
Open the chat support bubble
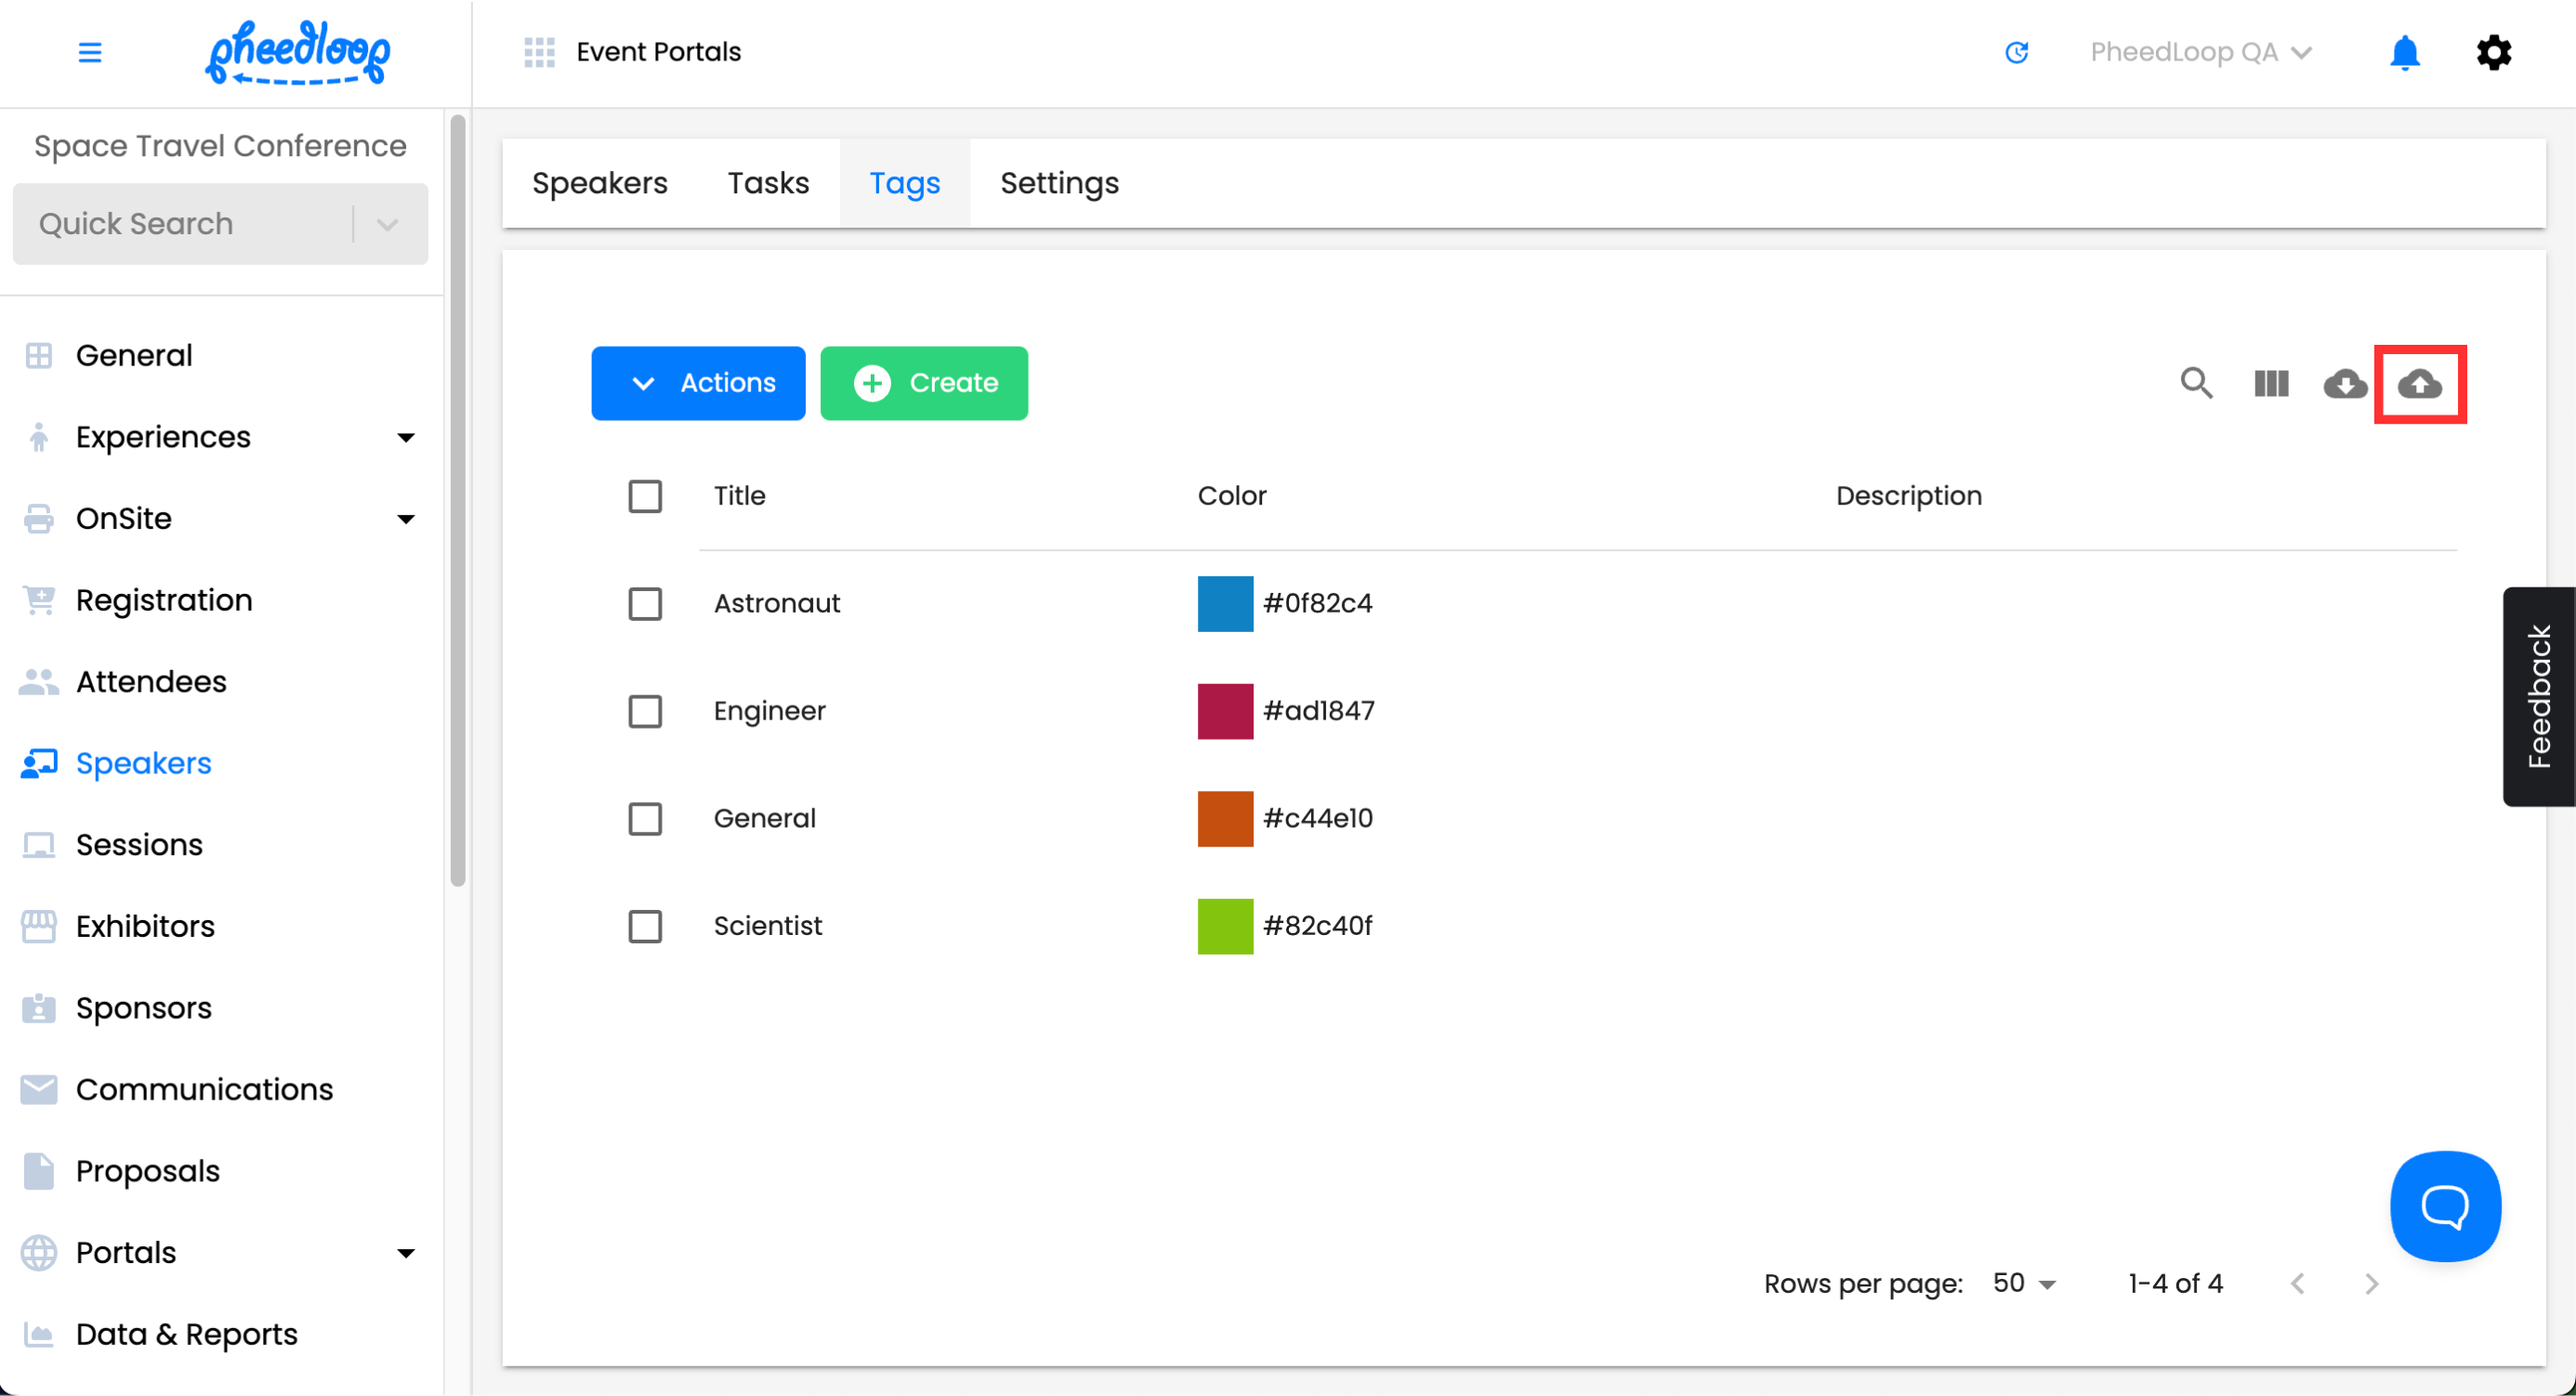2444,1206
